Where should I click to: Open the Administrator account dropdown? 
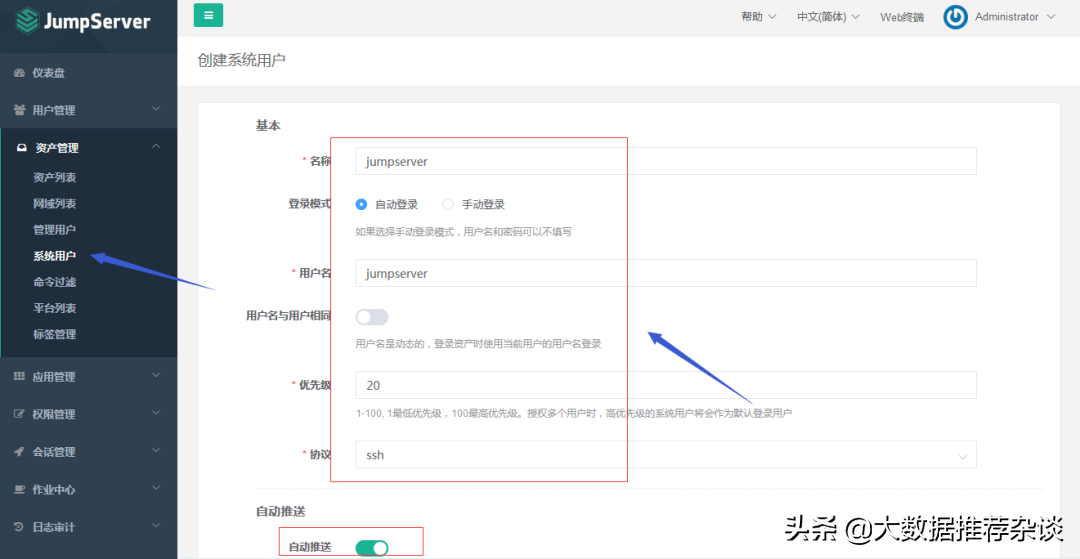1015,17
